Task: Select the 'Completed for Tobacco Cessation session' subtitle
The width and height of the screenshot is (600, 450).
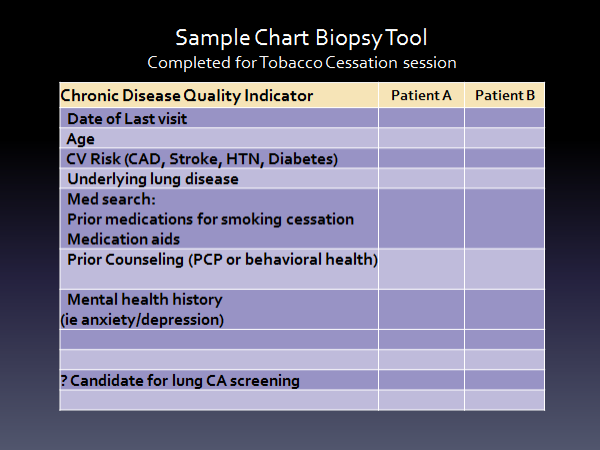Action: click(302, 63)
